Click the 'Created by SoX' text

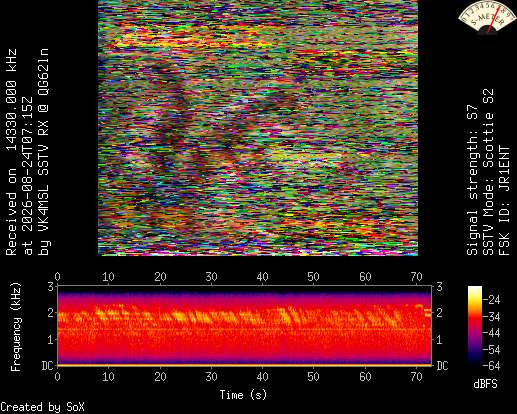(42, 407)
